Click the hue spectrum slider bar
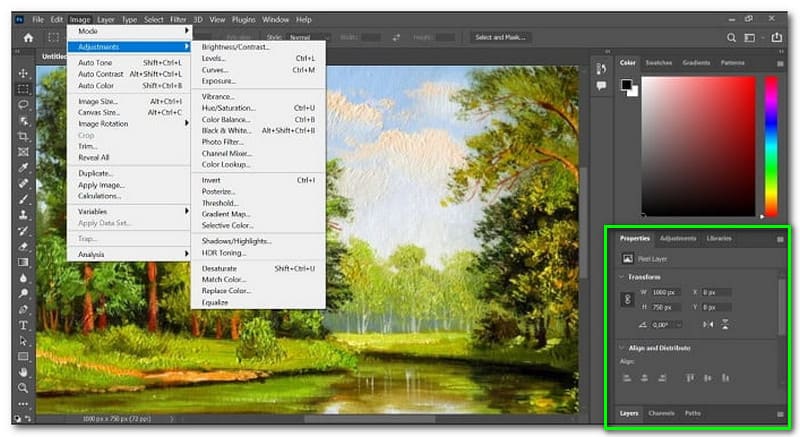 [x=771, y=145]
